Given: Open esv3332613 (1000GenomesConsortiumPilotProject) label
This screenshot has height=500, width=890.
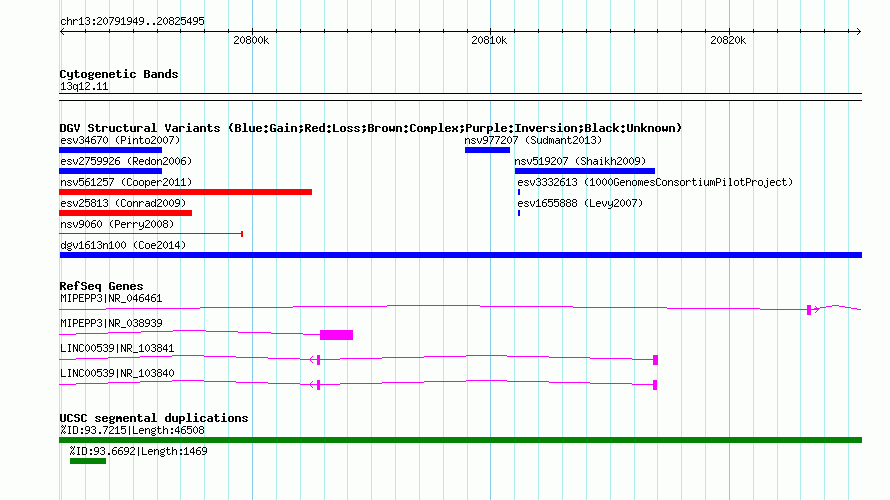Looking at the screenshot, I should (x=655, y=182).
